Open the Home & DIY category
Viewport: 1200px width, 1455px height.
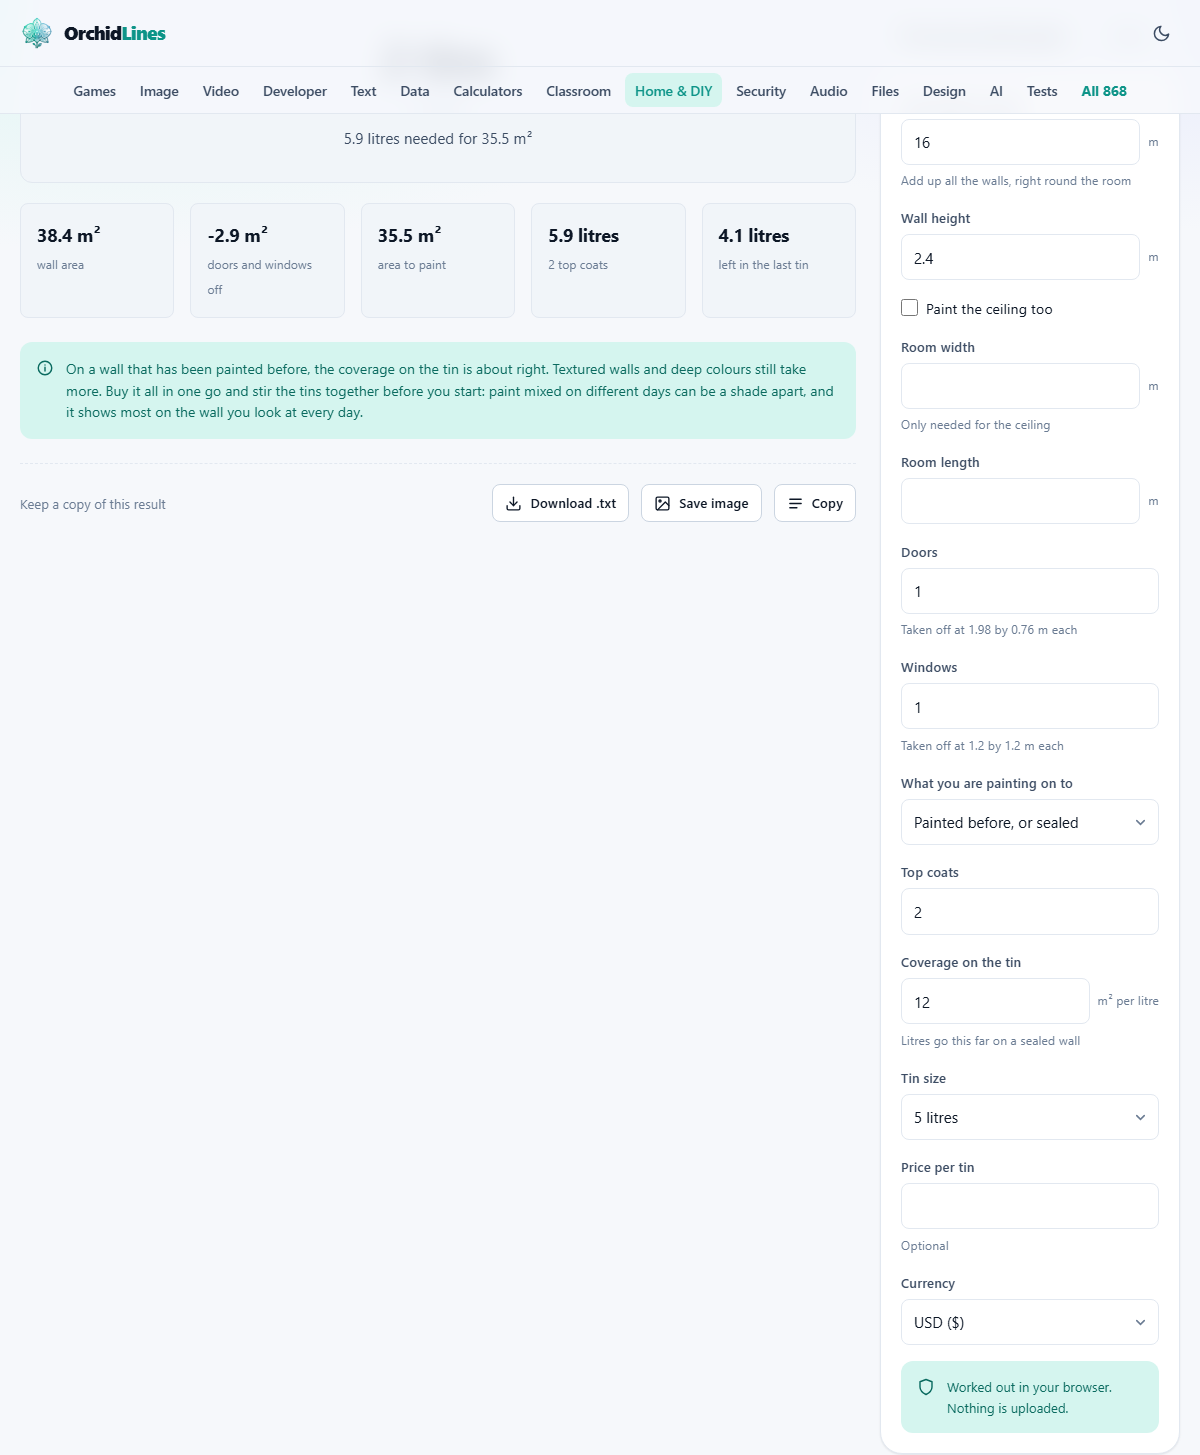pos(673,91)
